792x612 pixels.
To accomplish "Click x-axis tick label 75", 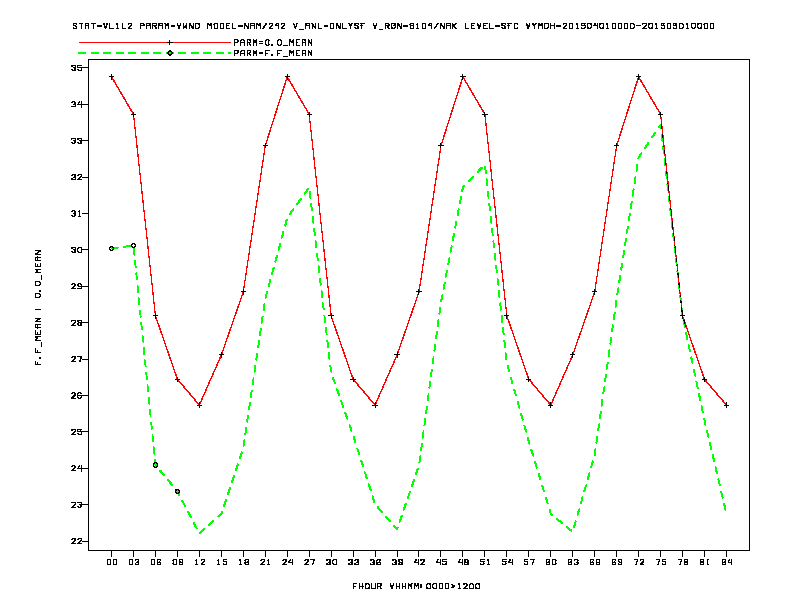I will click(661, 562).
